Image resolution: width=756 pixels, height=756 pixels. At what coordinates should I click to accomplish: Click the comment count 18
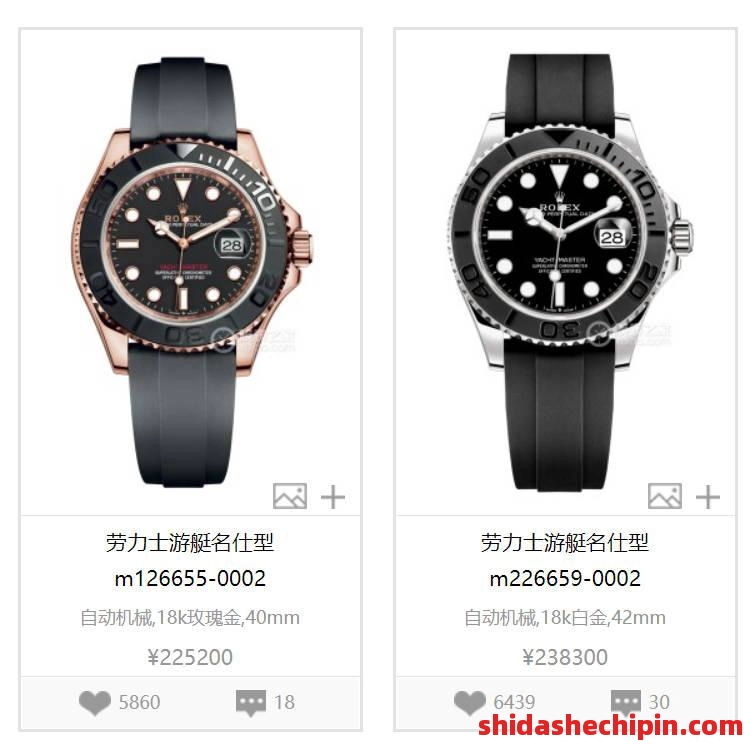tap(284, 702)
